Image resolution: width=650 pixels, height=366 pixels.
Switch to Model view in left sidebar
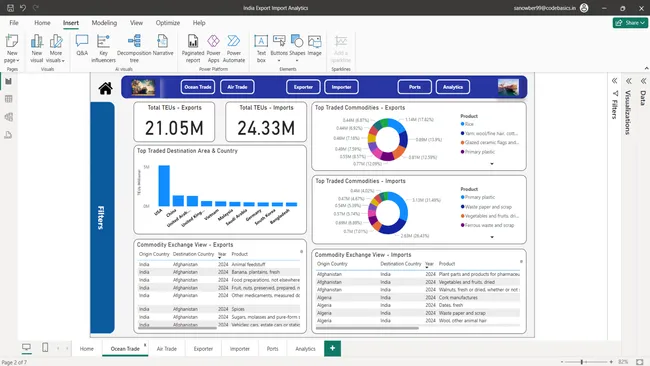click(8, 117)
